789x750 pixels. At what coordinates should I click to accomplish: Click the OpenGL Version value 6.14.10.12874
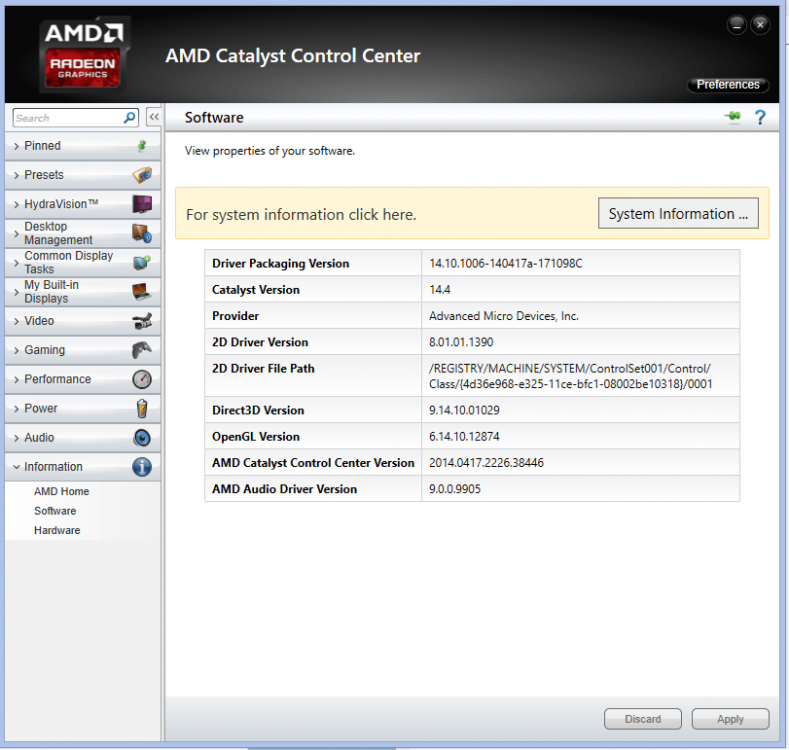coord(464,436)
